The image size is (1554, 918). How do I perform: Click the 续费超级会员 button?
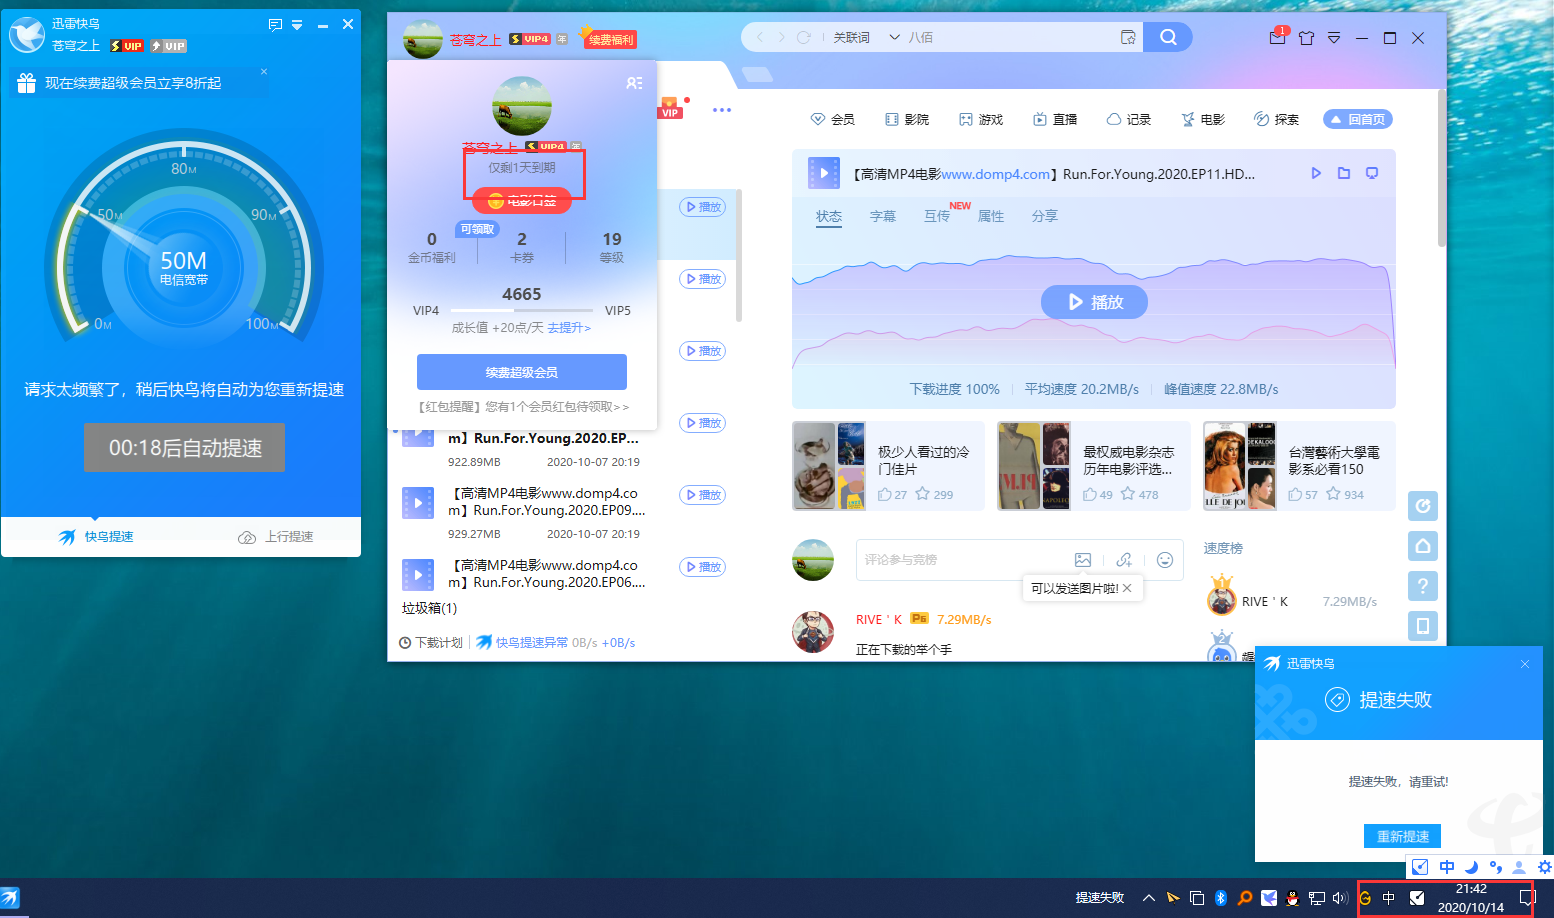tap(521, 372)
